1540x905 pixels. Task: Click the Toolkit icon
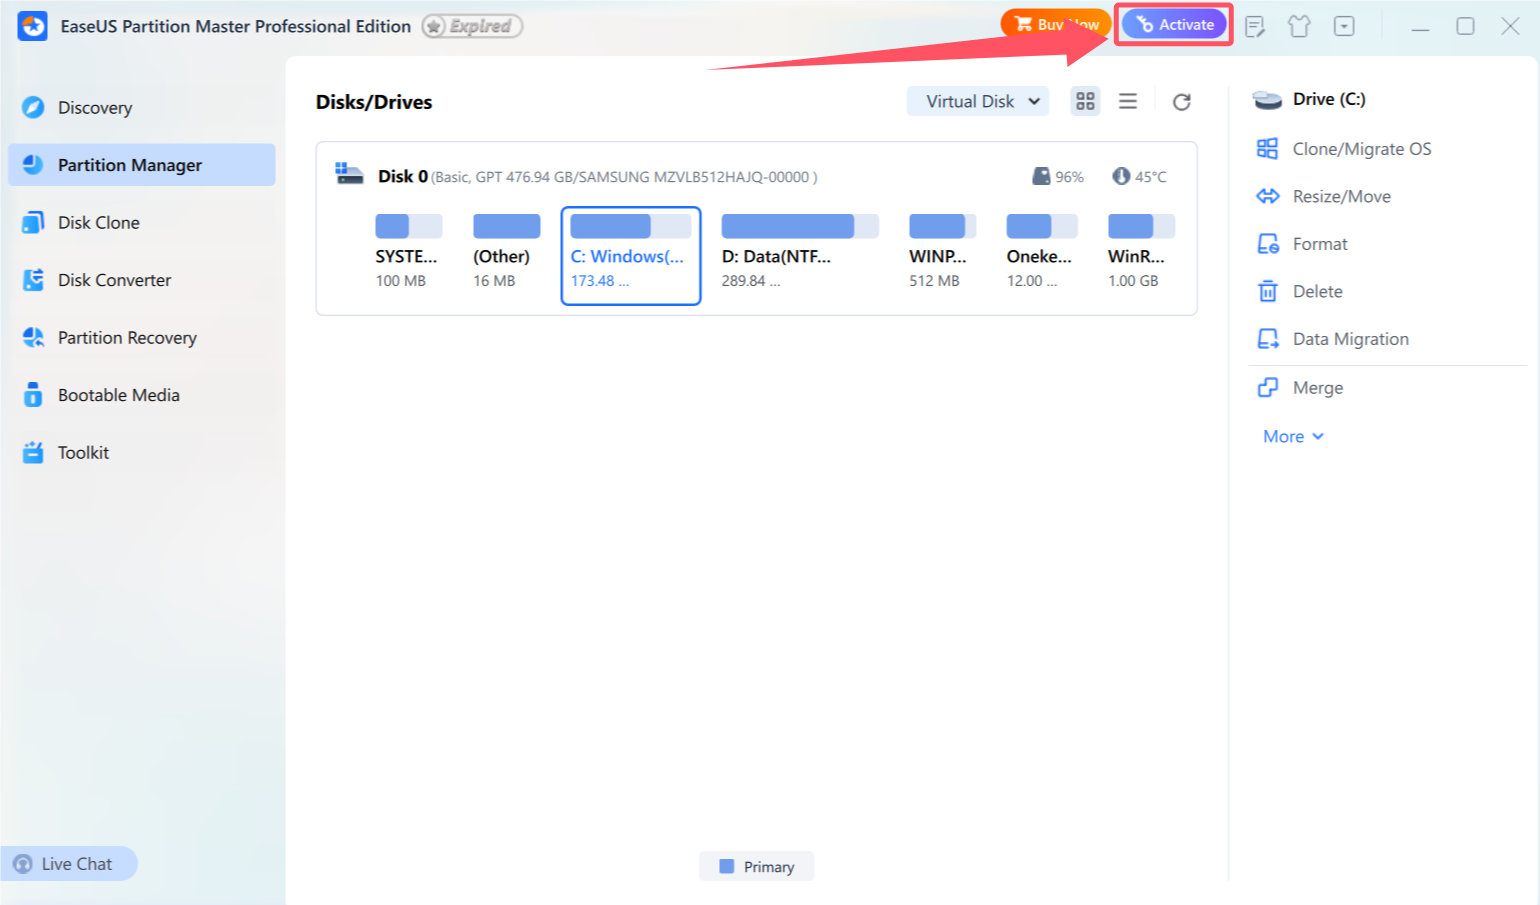point(33,453)
